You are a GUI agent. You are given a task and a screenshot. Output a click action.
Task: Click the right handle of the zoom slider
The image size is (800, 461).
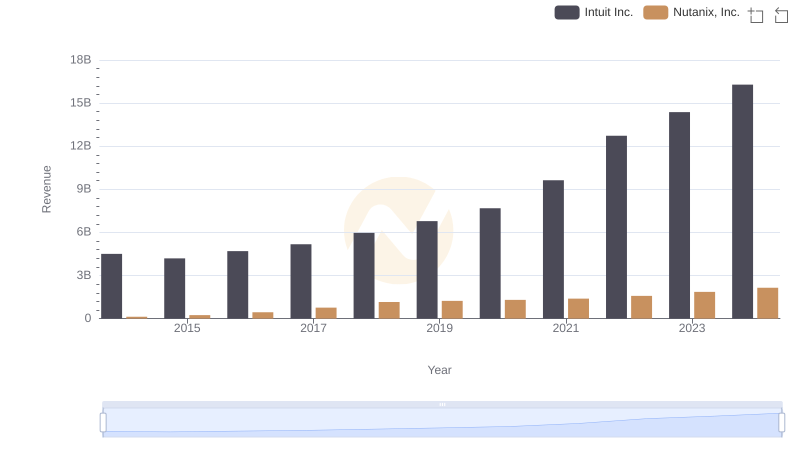[x=781, y=423]
